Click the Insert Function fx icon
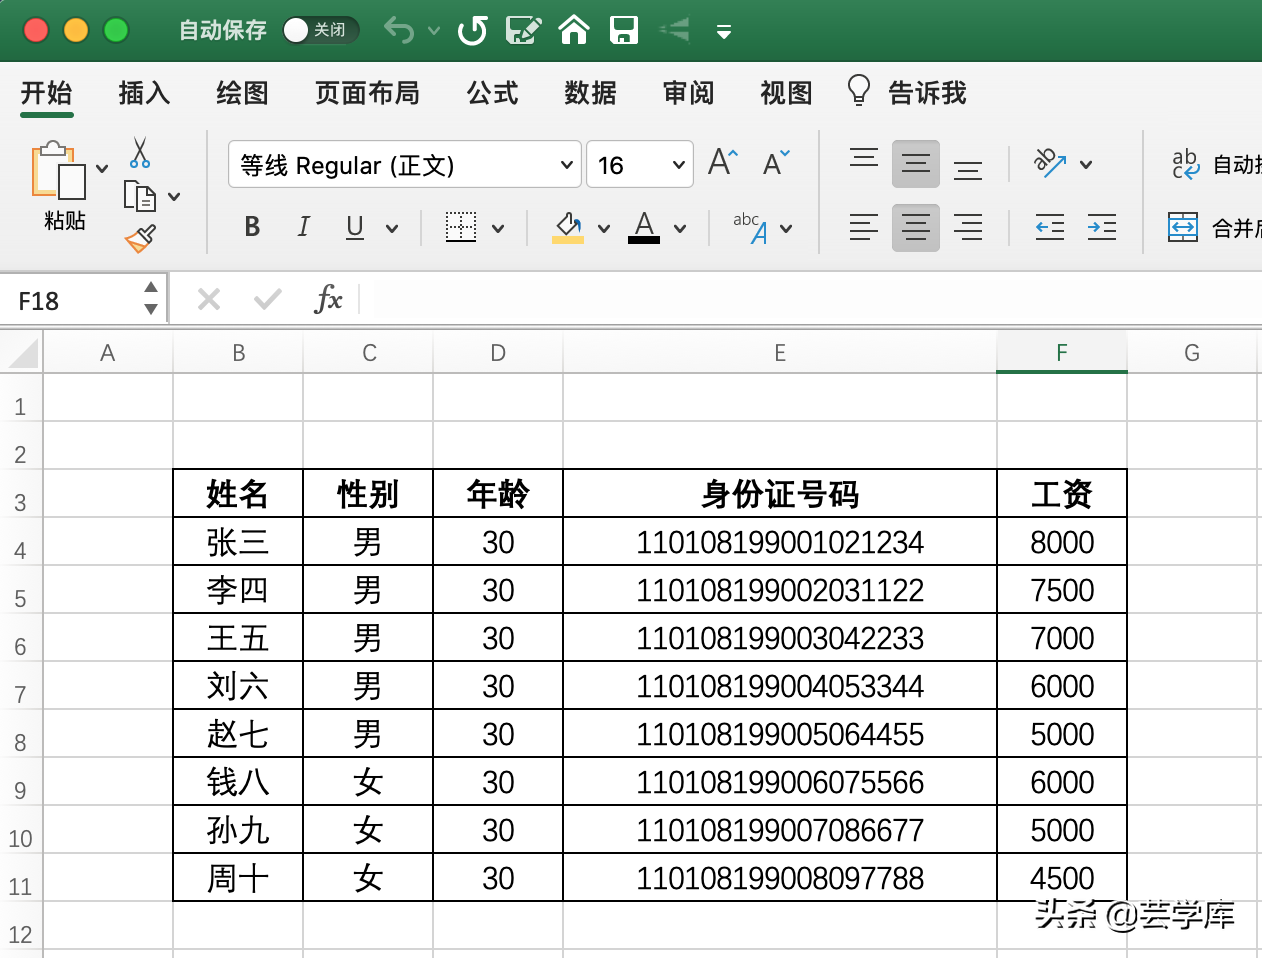 [x=328, y=299]
